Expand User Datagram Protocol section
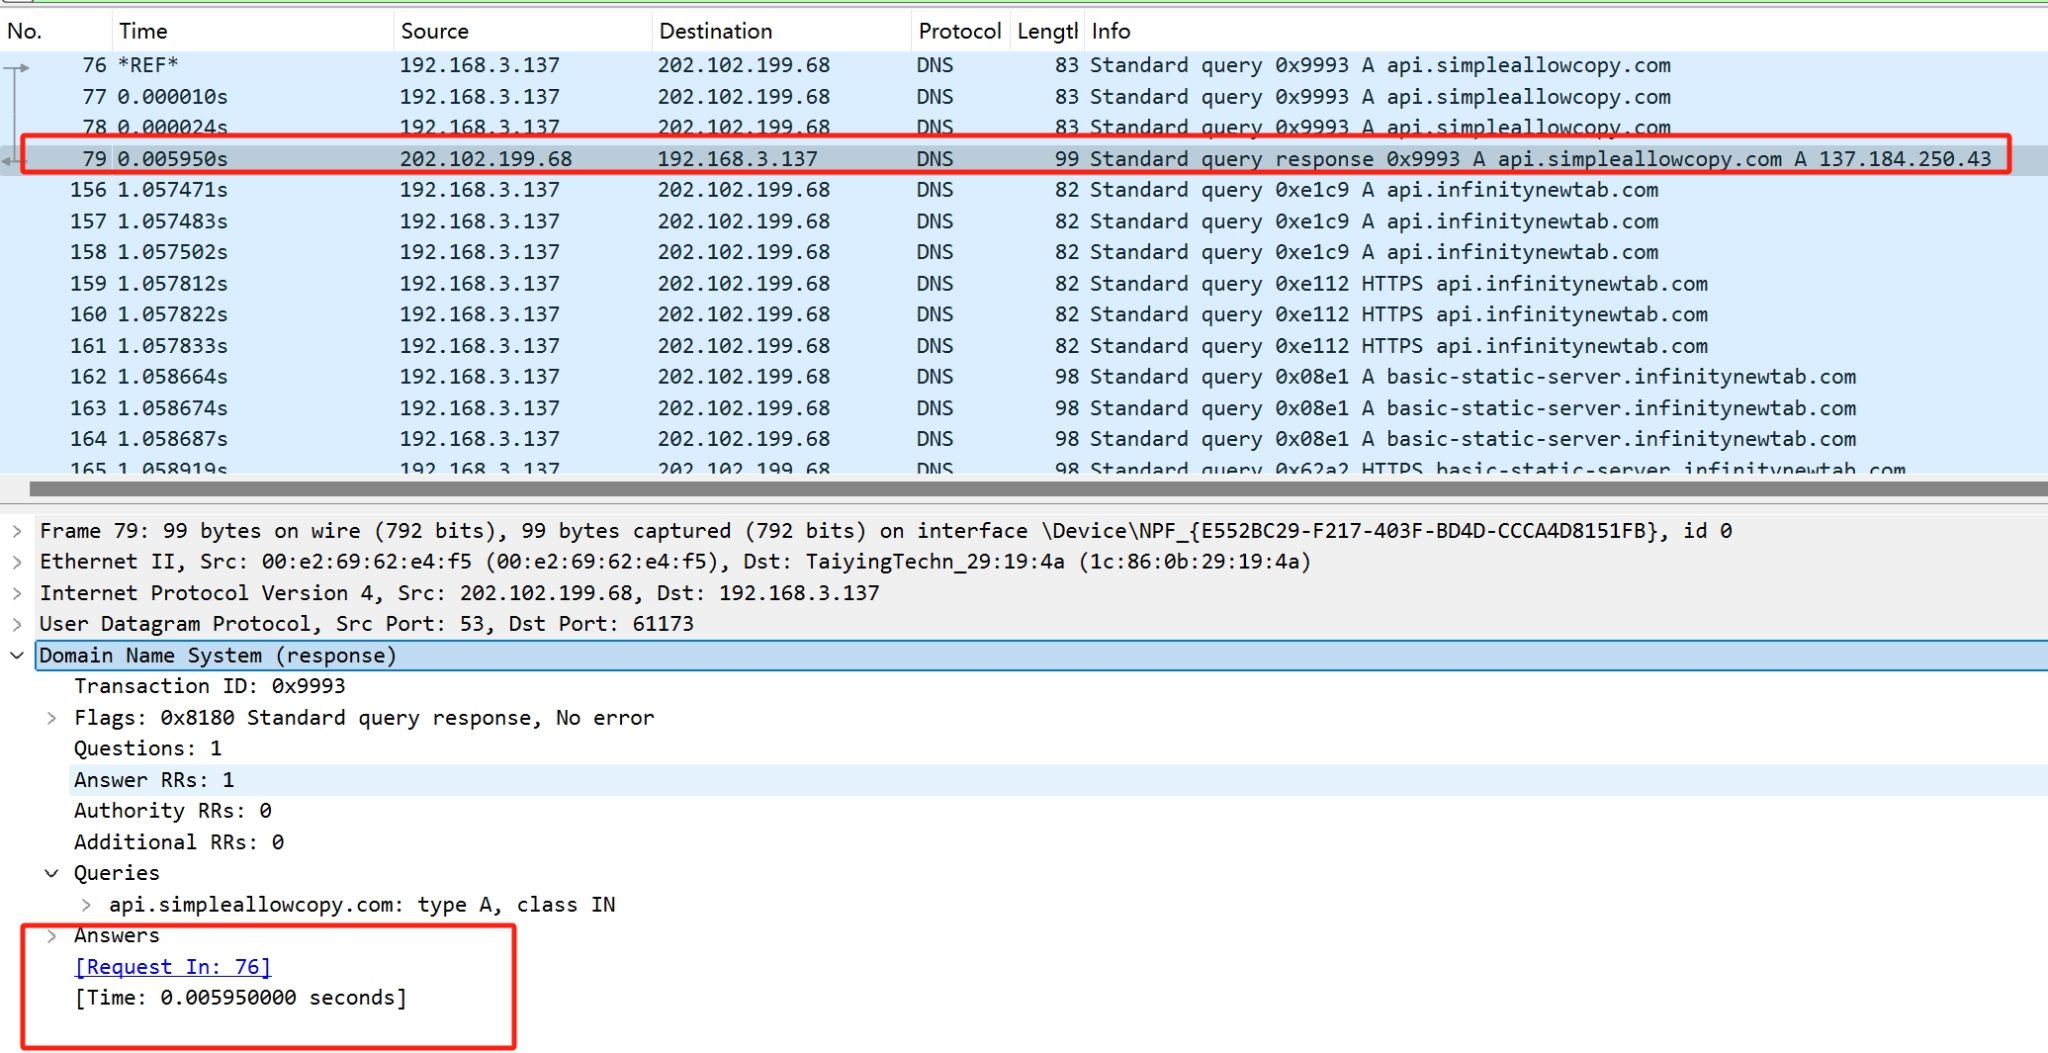 click(17, 624)
